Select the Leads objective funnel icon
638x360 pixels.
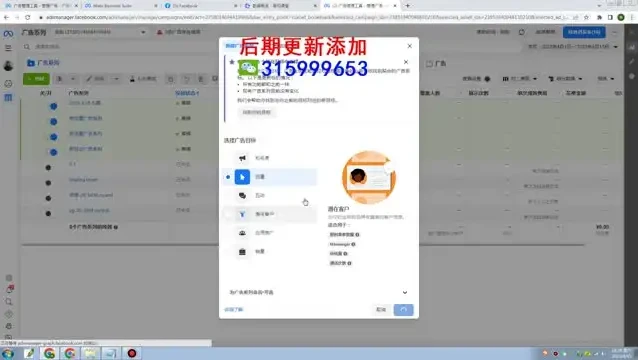242,214
